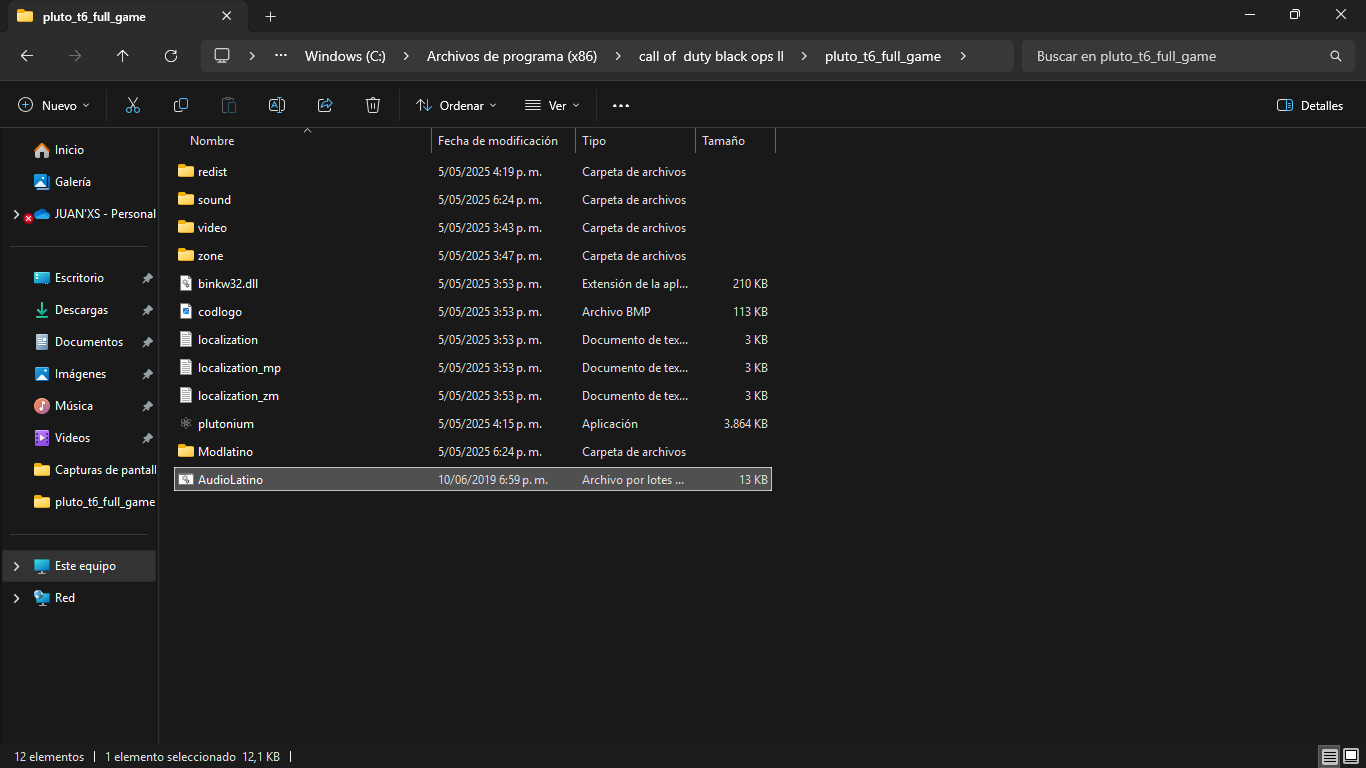Expand the hidden breadcrumb ellipsis
1366x768 pixels.
(281, 56)
